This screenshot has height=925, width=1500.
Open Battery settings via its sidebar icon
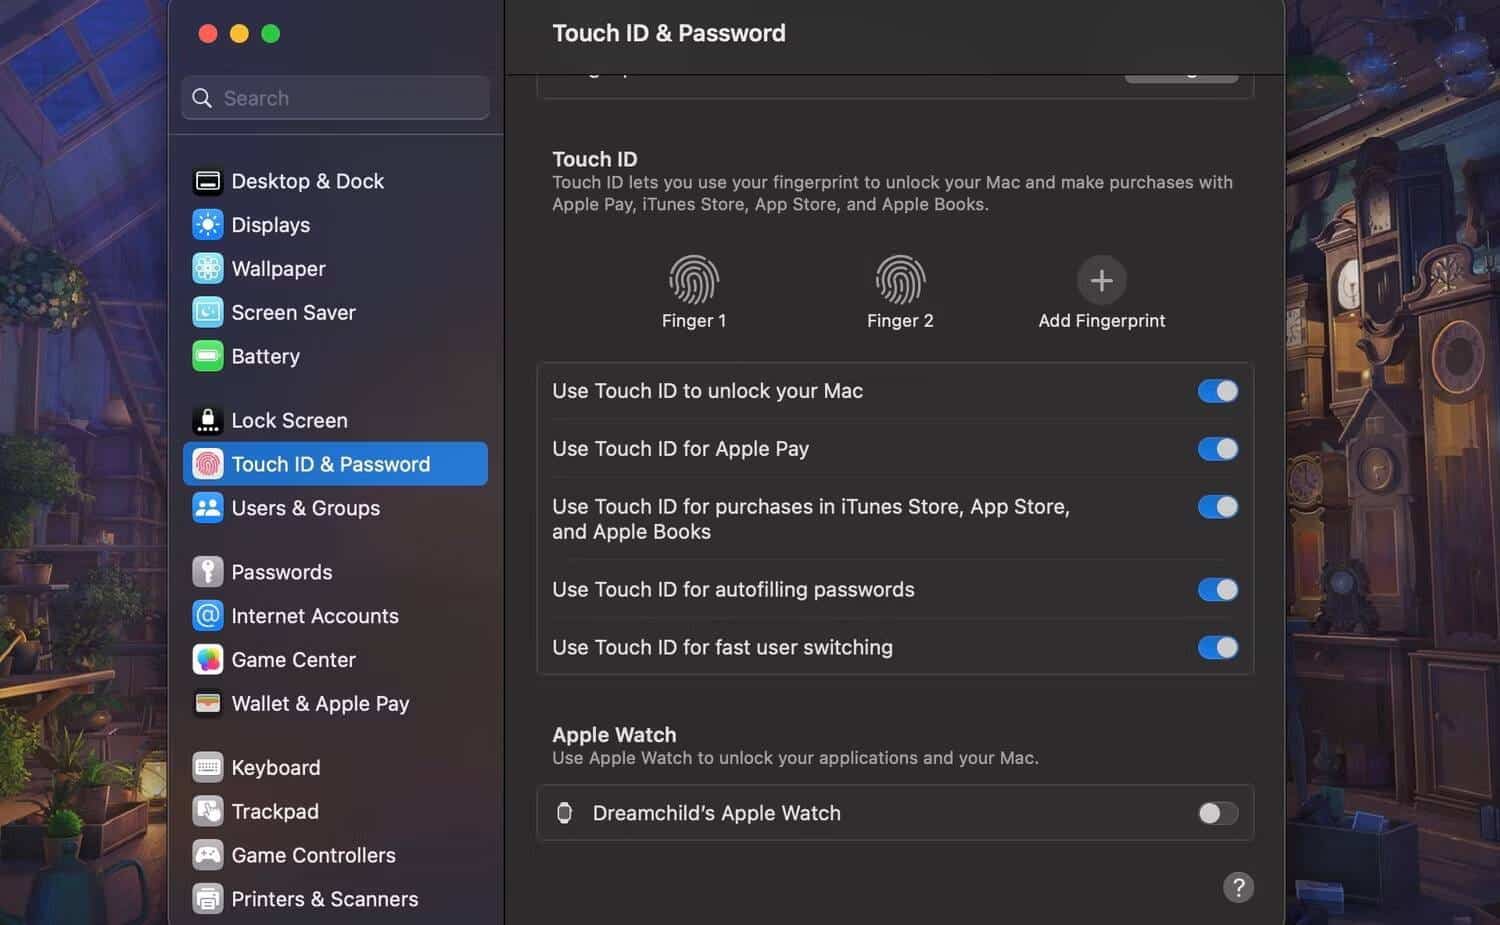click(x=207, y=356)
